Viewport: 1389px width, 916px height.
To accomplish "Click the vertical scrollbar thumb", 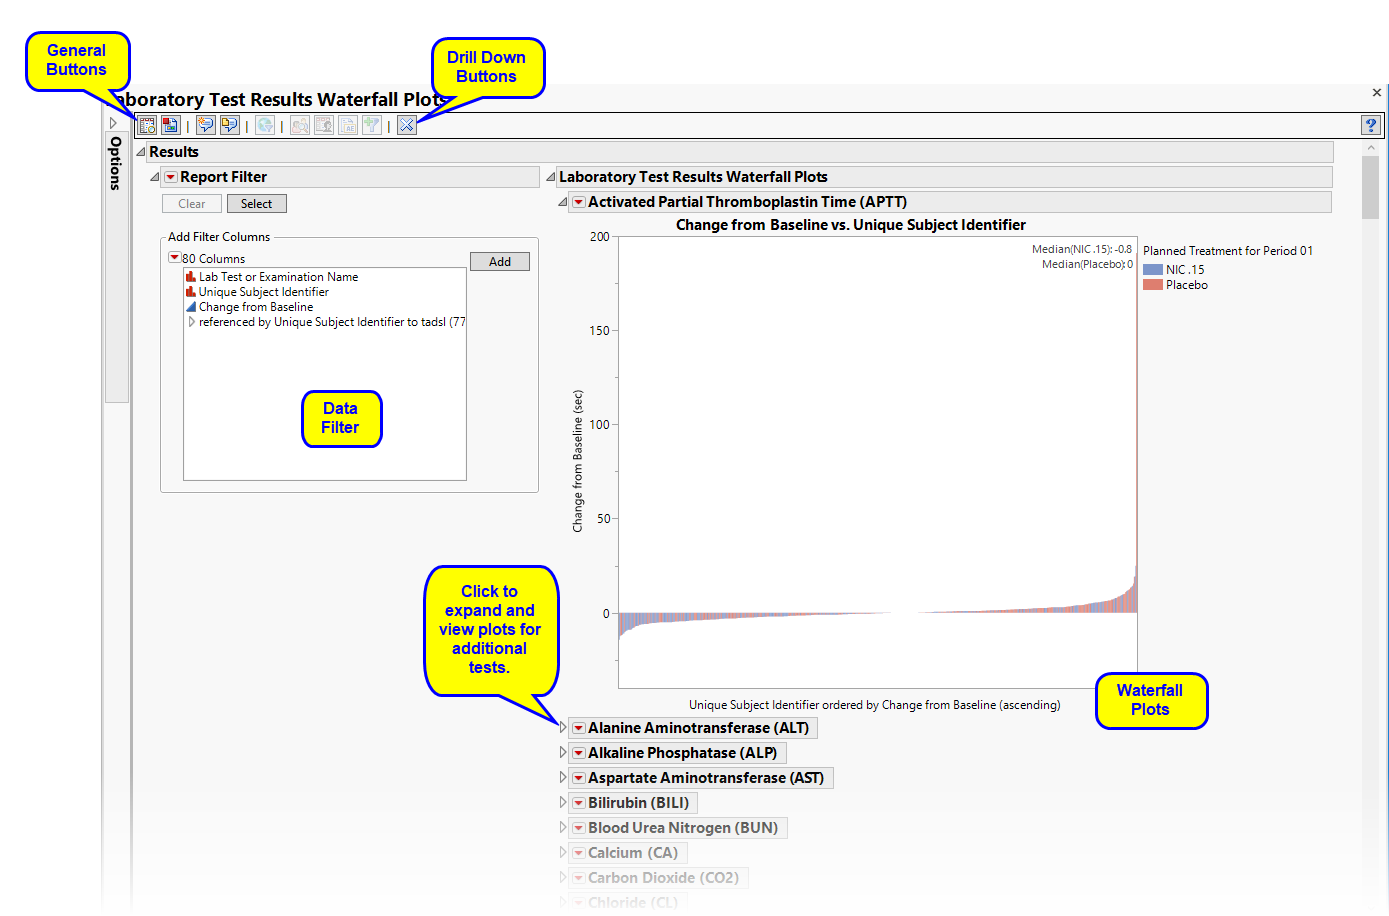I will point(1370,187).
